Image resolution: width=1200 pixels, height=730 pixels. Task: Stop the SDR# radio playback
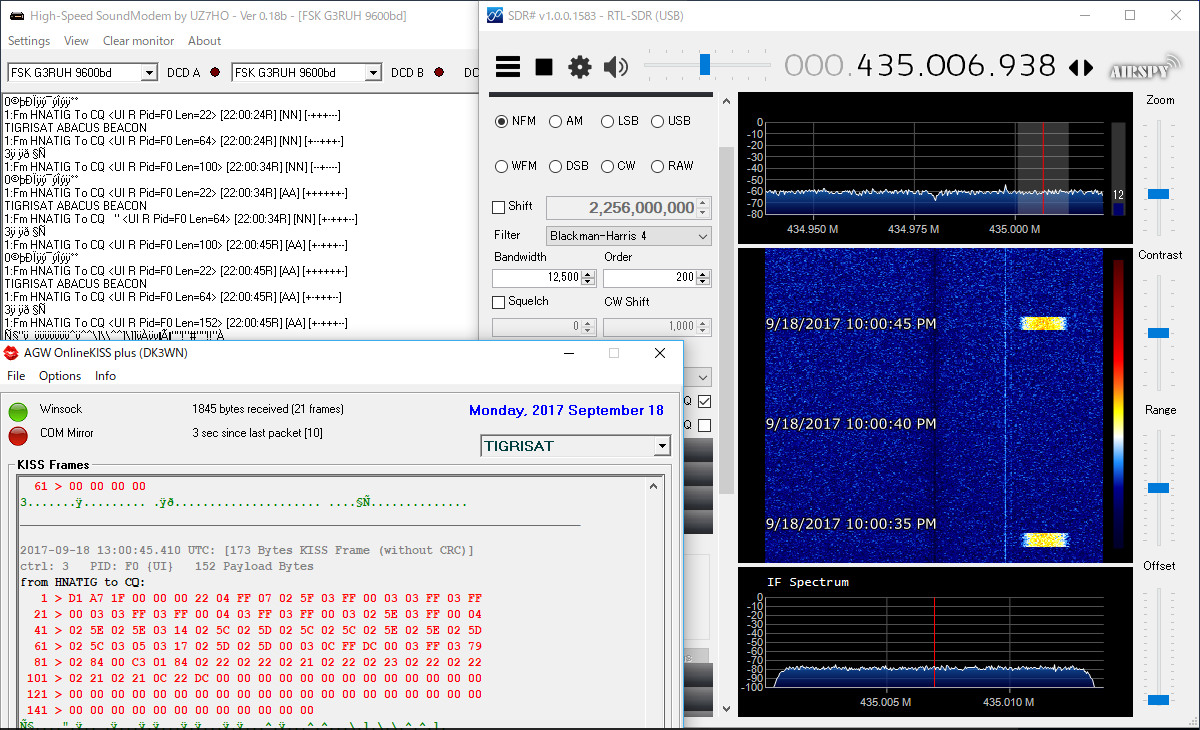tap(544, 67)
